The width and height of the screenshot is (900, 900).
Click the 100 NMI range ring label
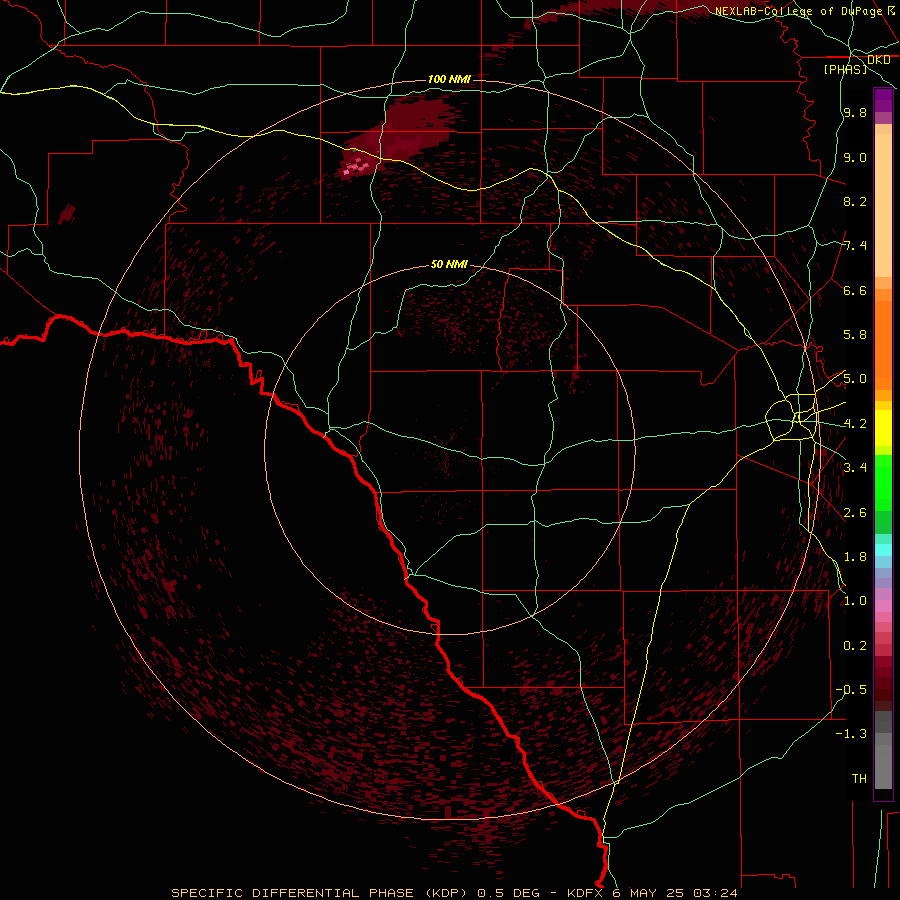pos(449,79)
